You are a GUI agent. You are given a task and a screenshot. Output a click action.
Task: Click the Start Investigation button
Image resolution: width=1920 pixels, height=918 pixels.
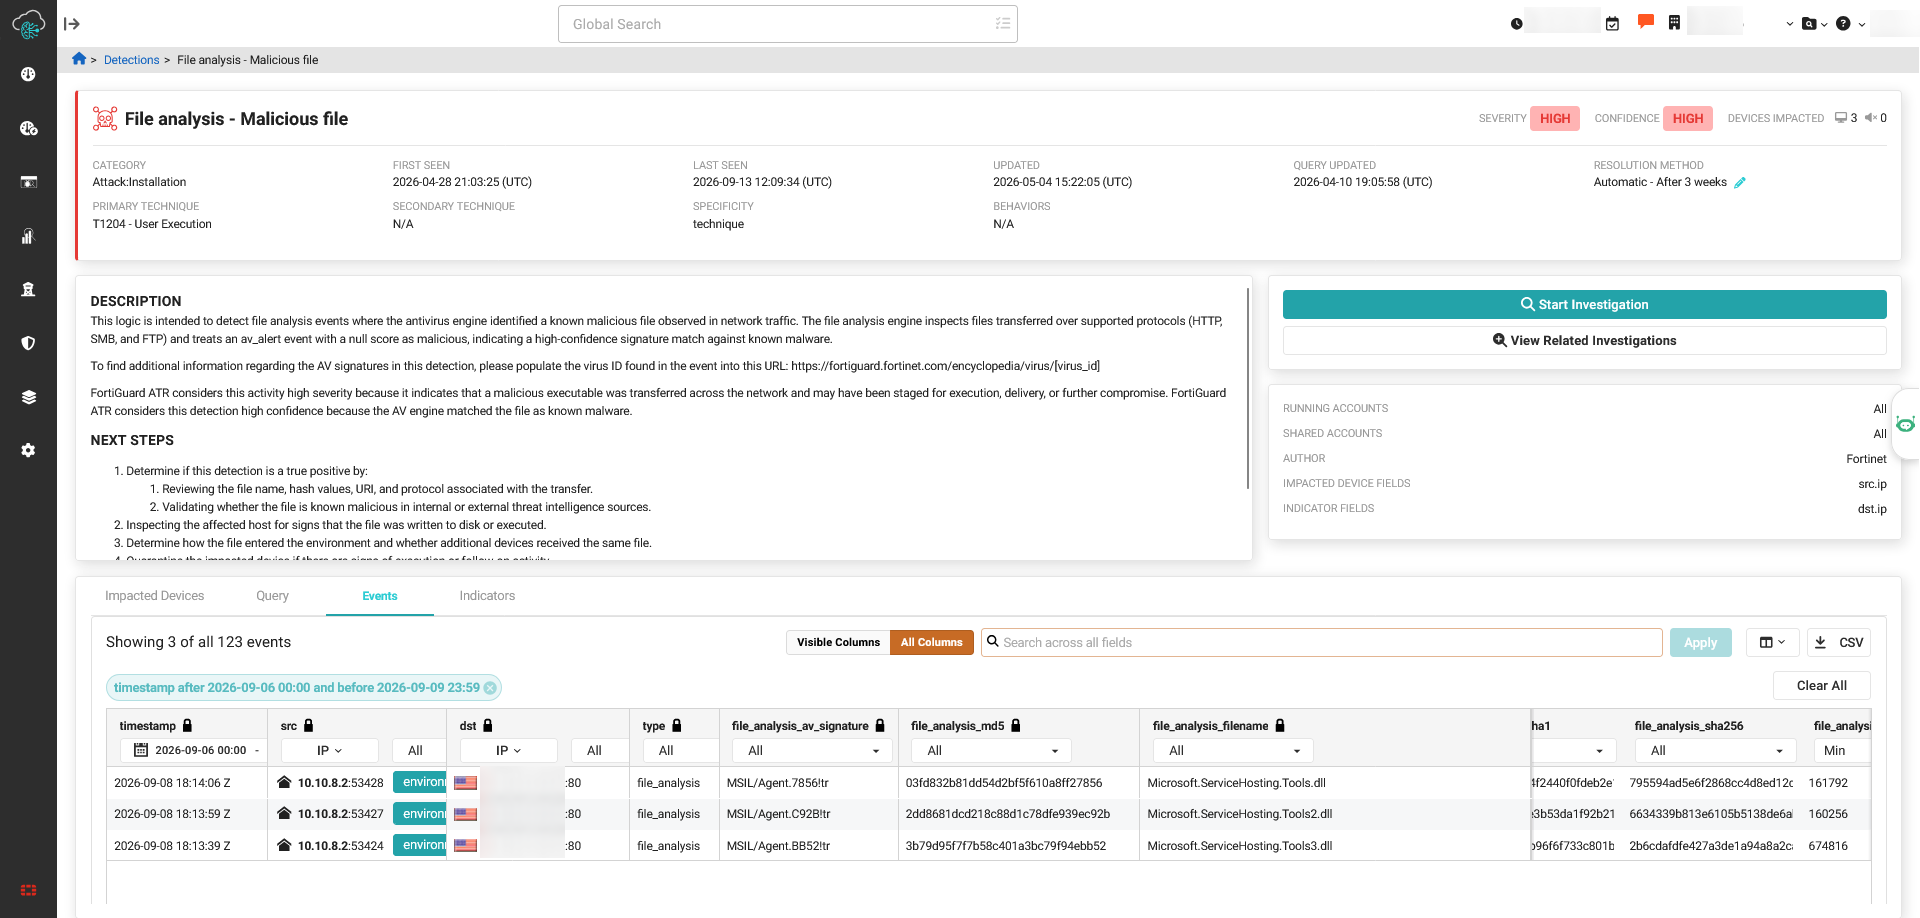click(1584, 305)
